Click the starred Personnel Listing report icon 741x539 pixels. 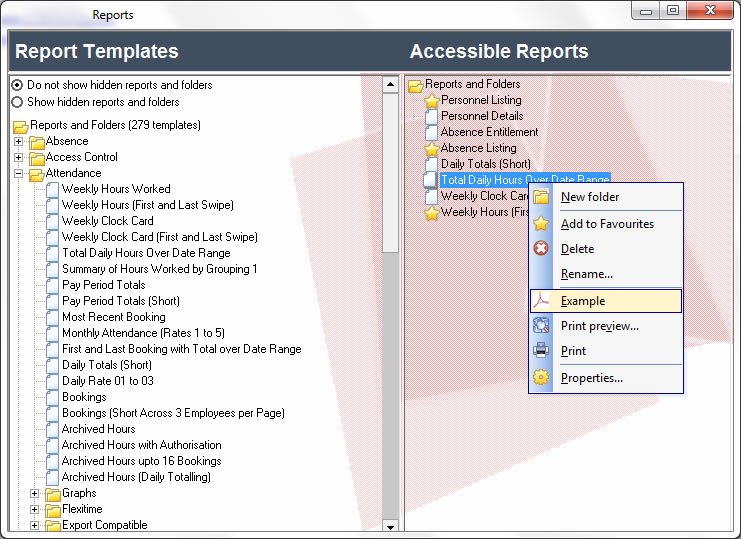[x=432, y=101]
